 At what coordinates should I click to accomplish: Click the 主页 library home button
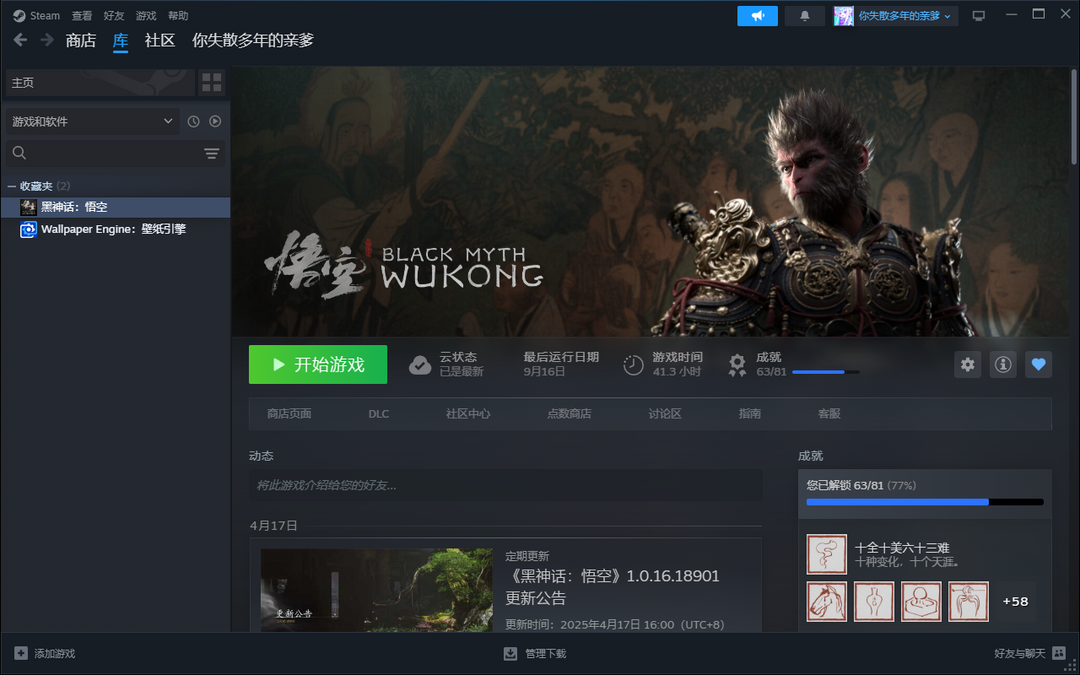coord(101,83)
